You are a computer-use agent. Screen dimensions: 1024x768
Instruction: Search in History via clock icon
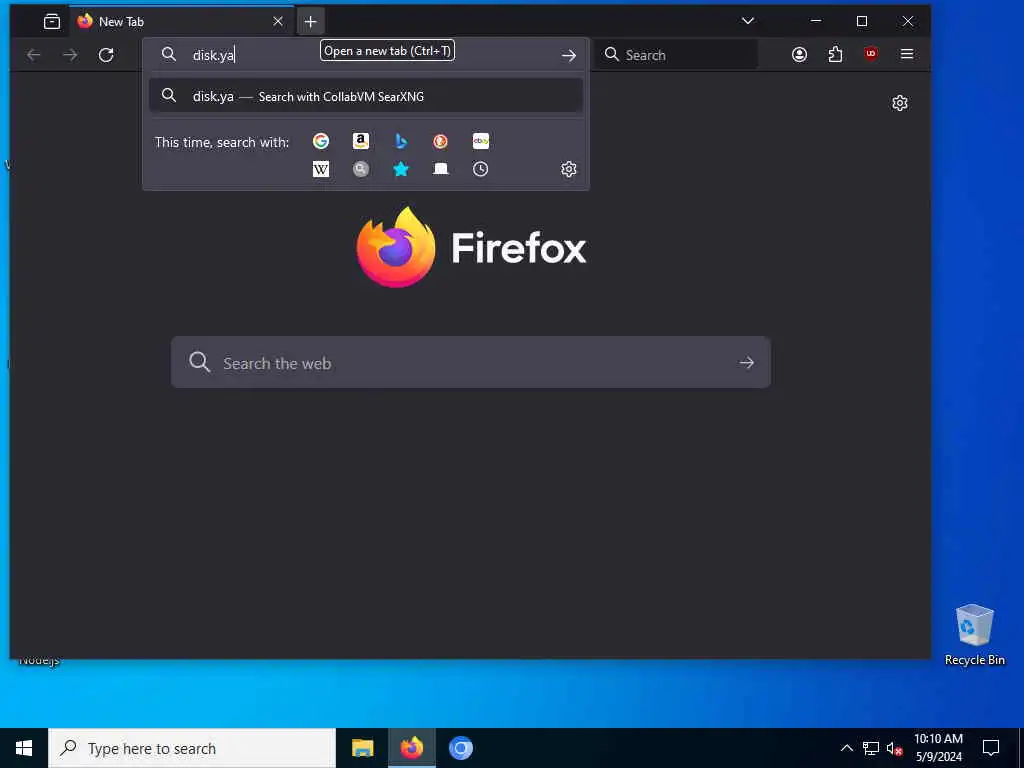pos(481,169)
